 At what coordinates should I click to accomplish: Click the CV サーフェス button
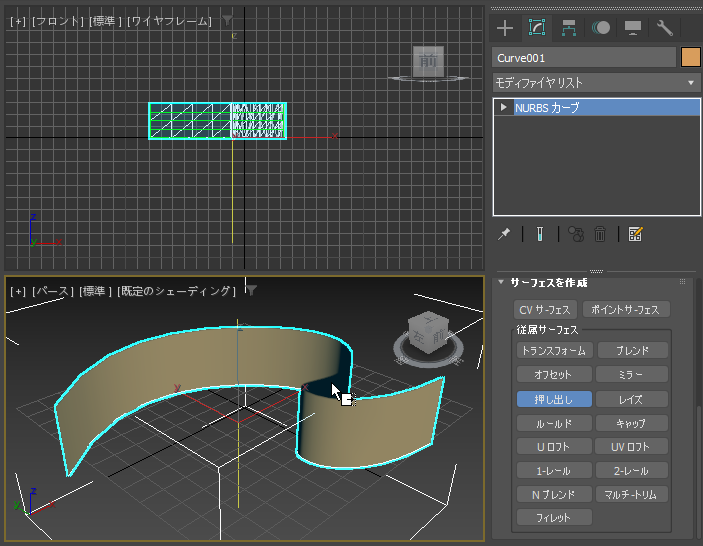(x=545, y=309)
